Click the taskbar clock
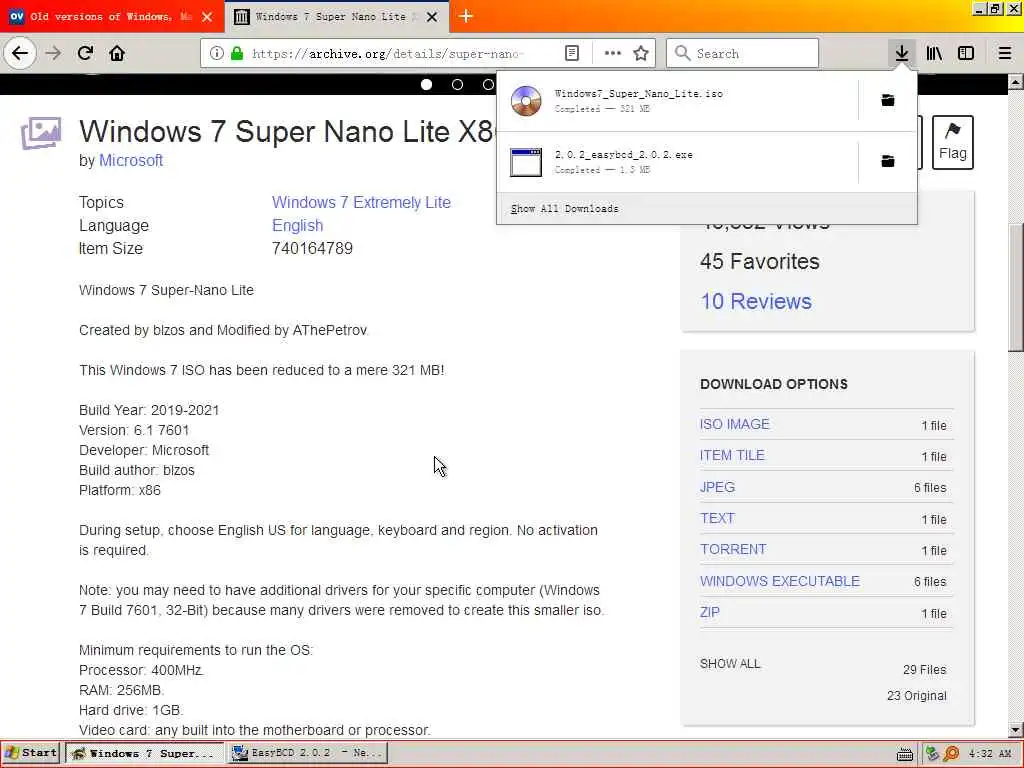This screenshot has height=768, width=1024. [x=990, y=754]
